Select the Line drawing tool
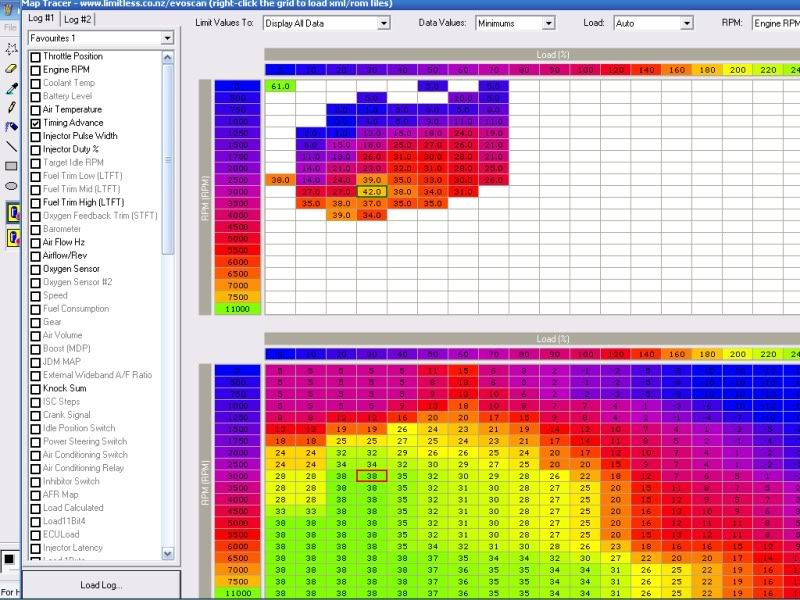 11,146
